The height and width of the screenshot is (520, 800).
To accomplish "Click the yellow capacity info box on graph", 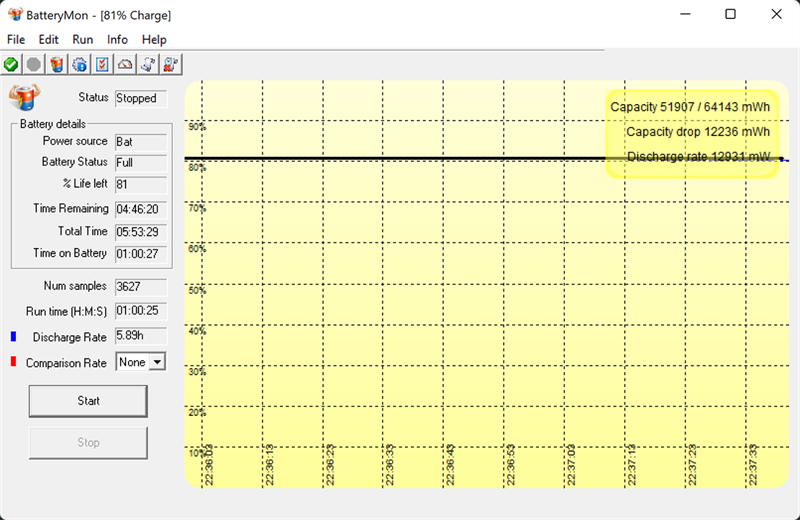I will coord(691,132).
